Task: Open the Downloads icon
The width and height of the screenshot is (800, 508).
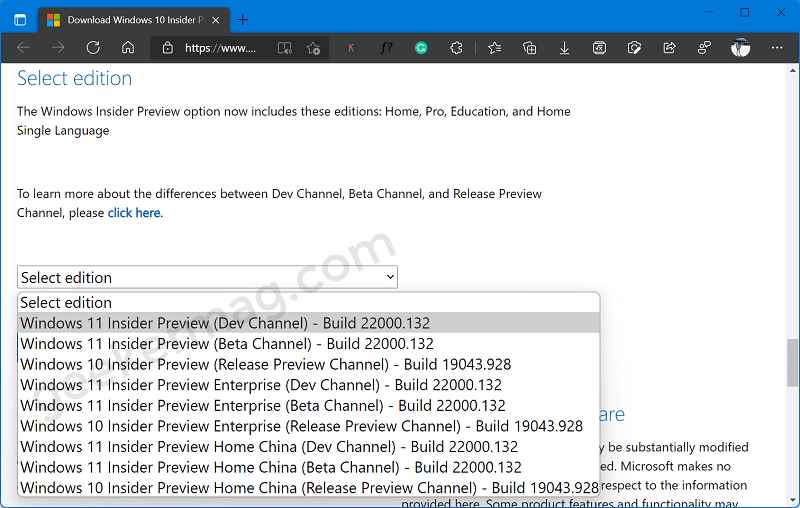Action: pyautogui.click(x=564, y=48)
